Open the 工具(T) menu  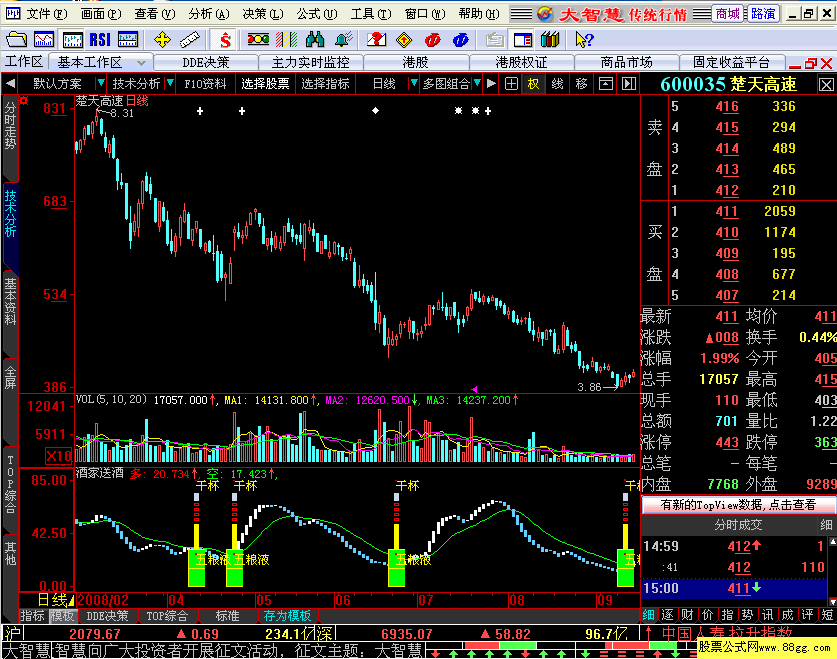pyautogui.click(x=370, y=13)
